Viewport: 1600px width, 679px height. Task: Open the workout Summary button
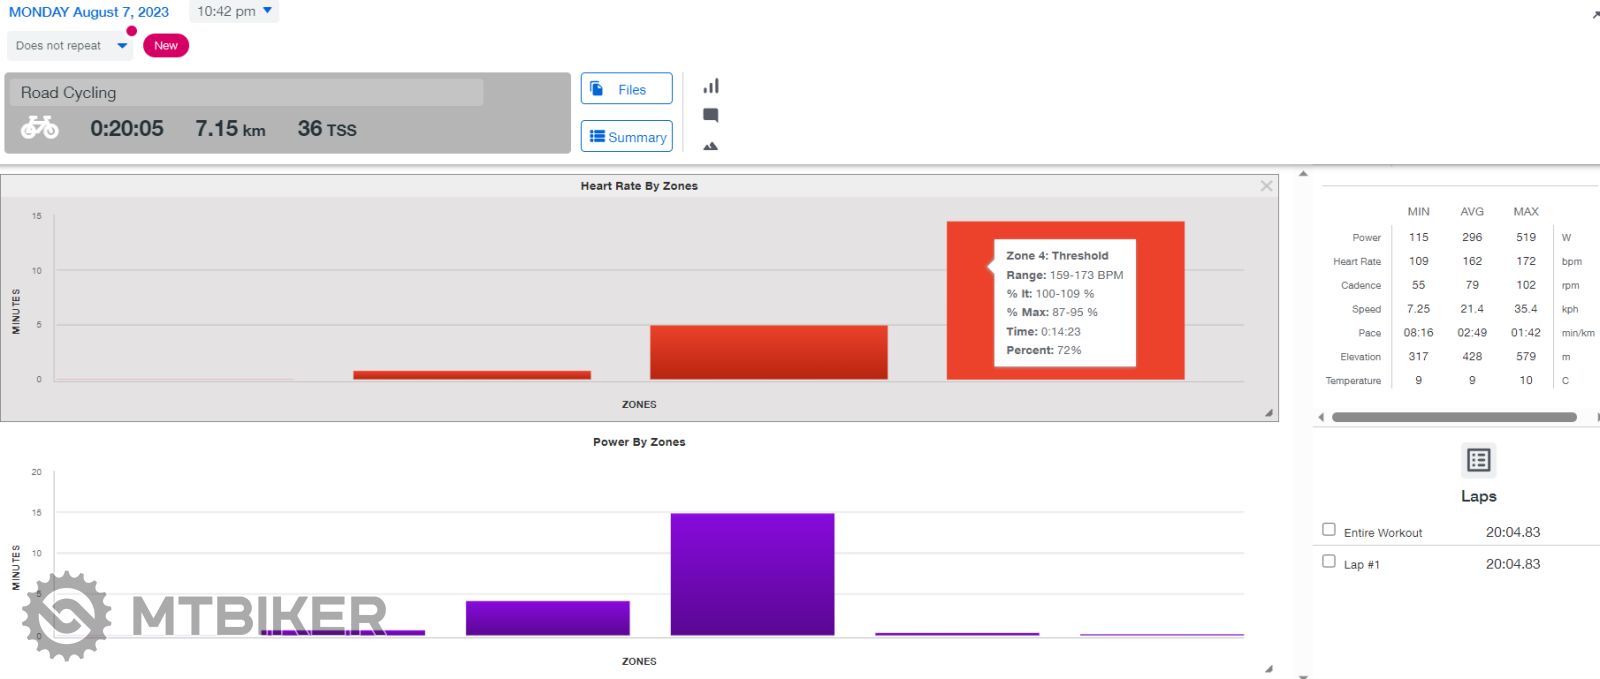pos(626,137)
